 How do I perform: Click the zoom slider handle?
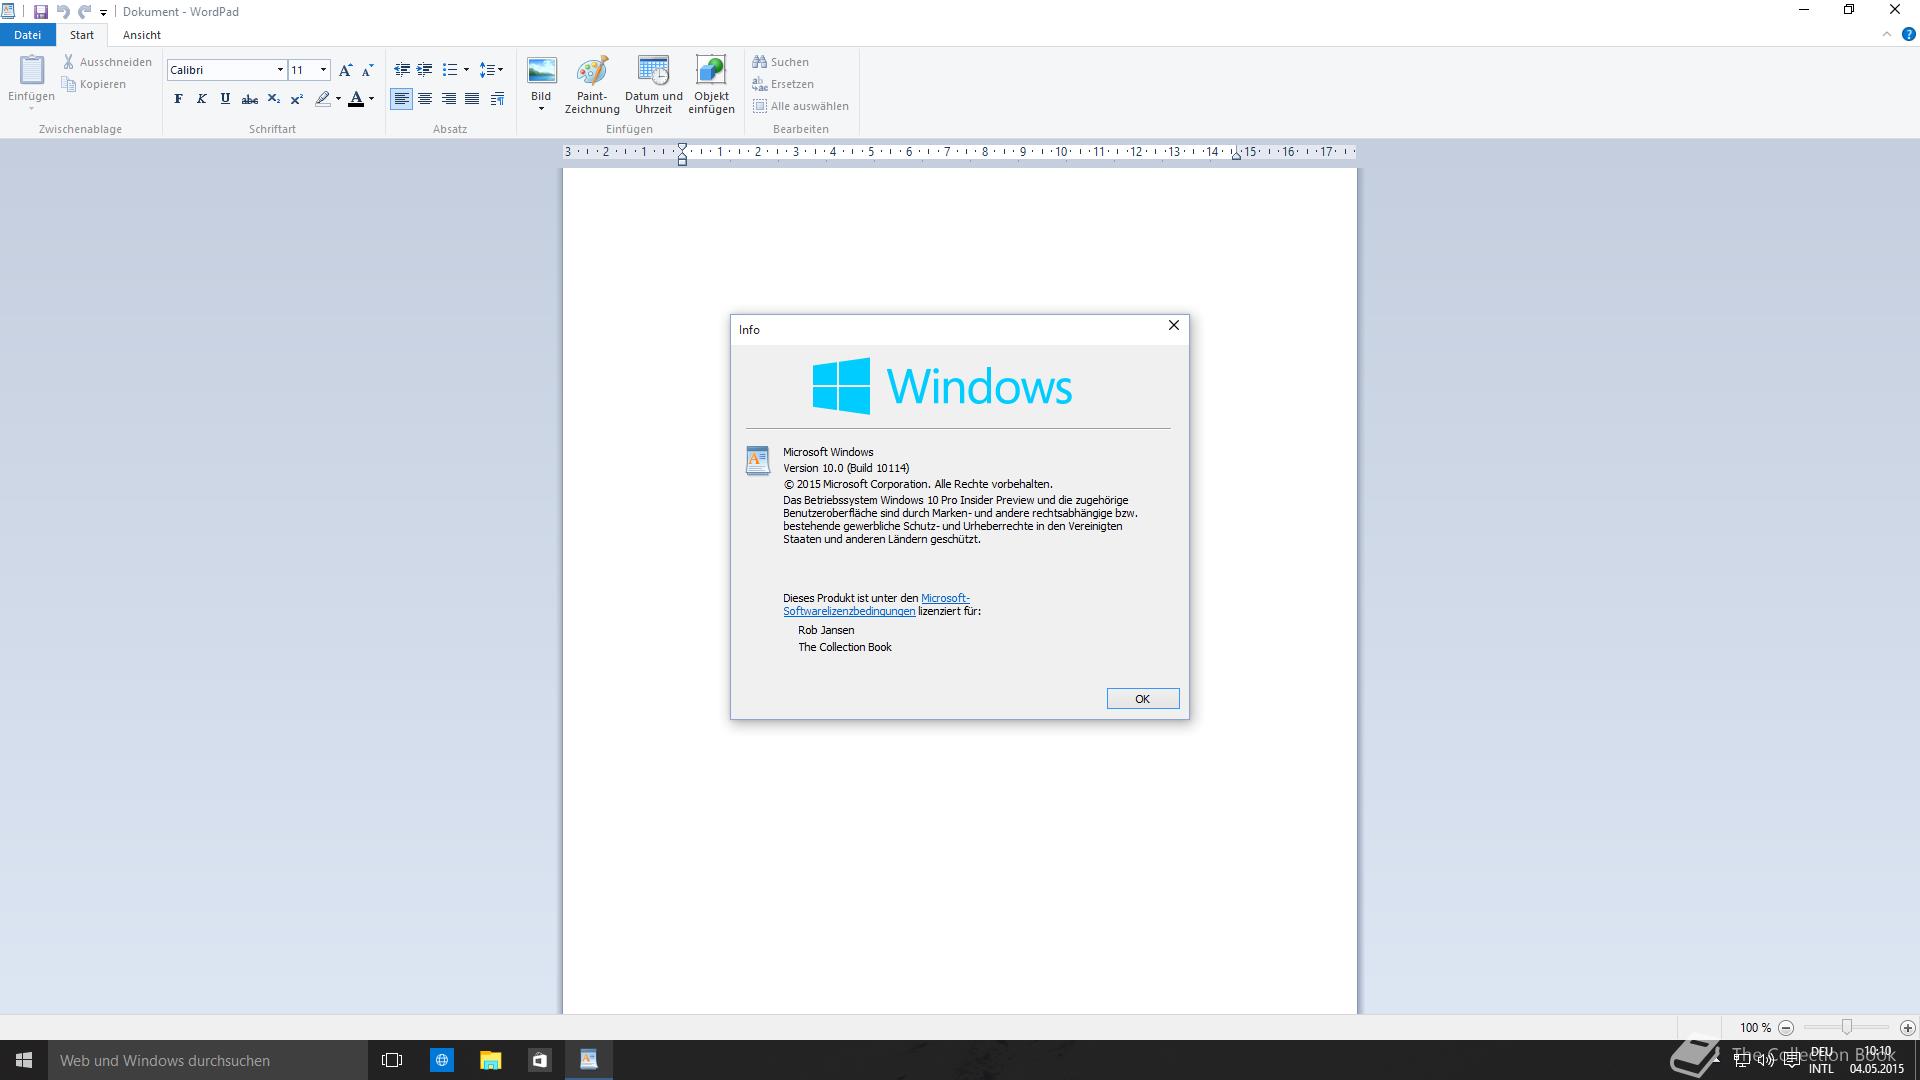pyautogui.click(x=1847, y=1027)
